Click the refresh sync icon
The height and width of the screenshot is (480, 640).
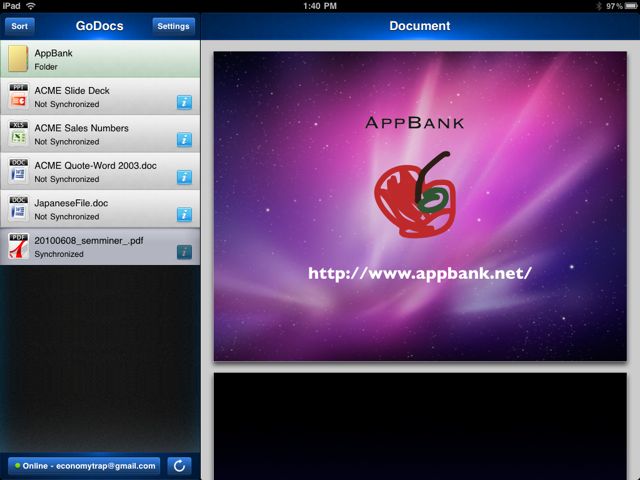coord(179,466)
